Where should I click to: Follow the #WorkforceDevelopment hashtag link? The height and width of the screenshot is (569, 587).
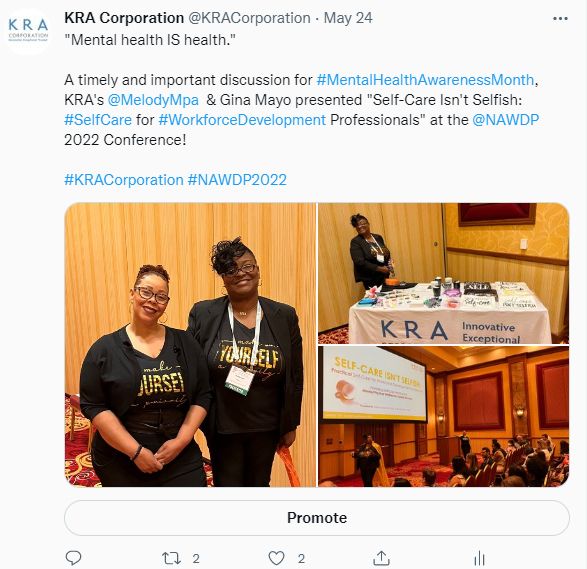coord(242,120)
